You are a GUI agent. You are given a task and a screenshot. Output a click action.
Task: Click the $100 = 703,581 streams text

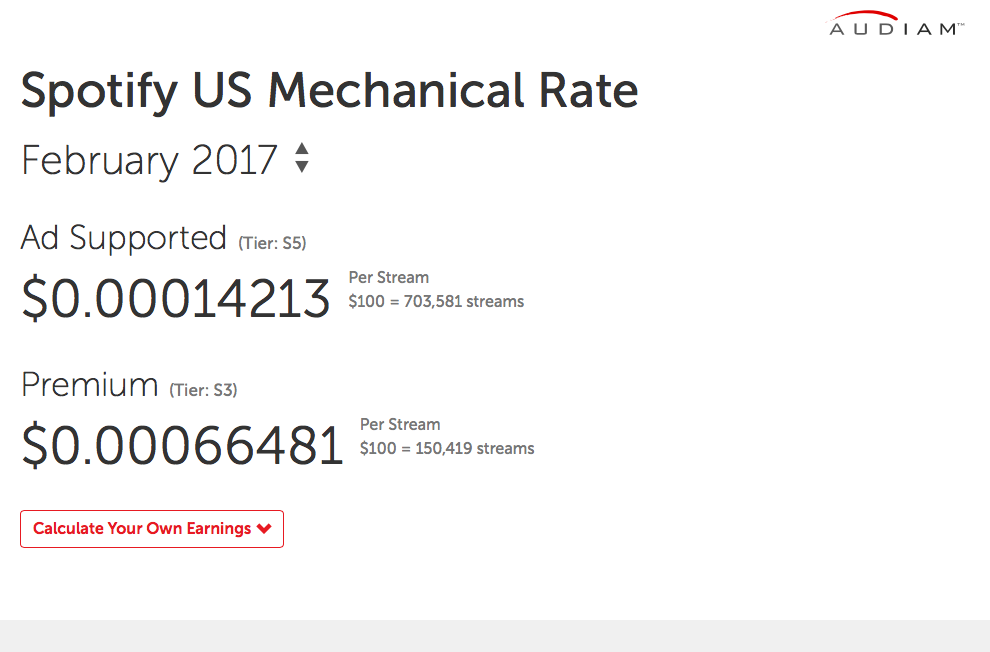pos(436,302)
